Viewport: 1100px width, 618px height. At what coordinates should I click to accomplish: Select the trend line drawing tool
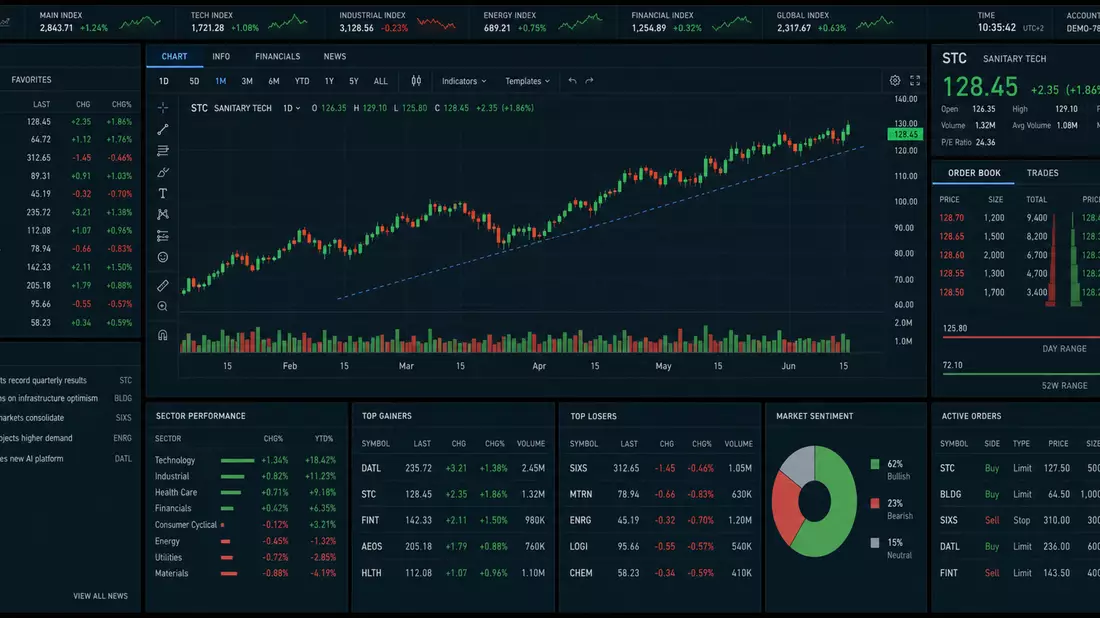click(163, 129)
